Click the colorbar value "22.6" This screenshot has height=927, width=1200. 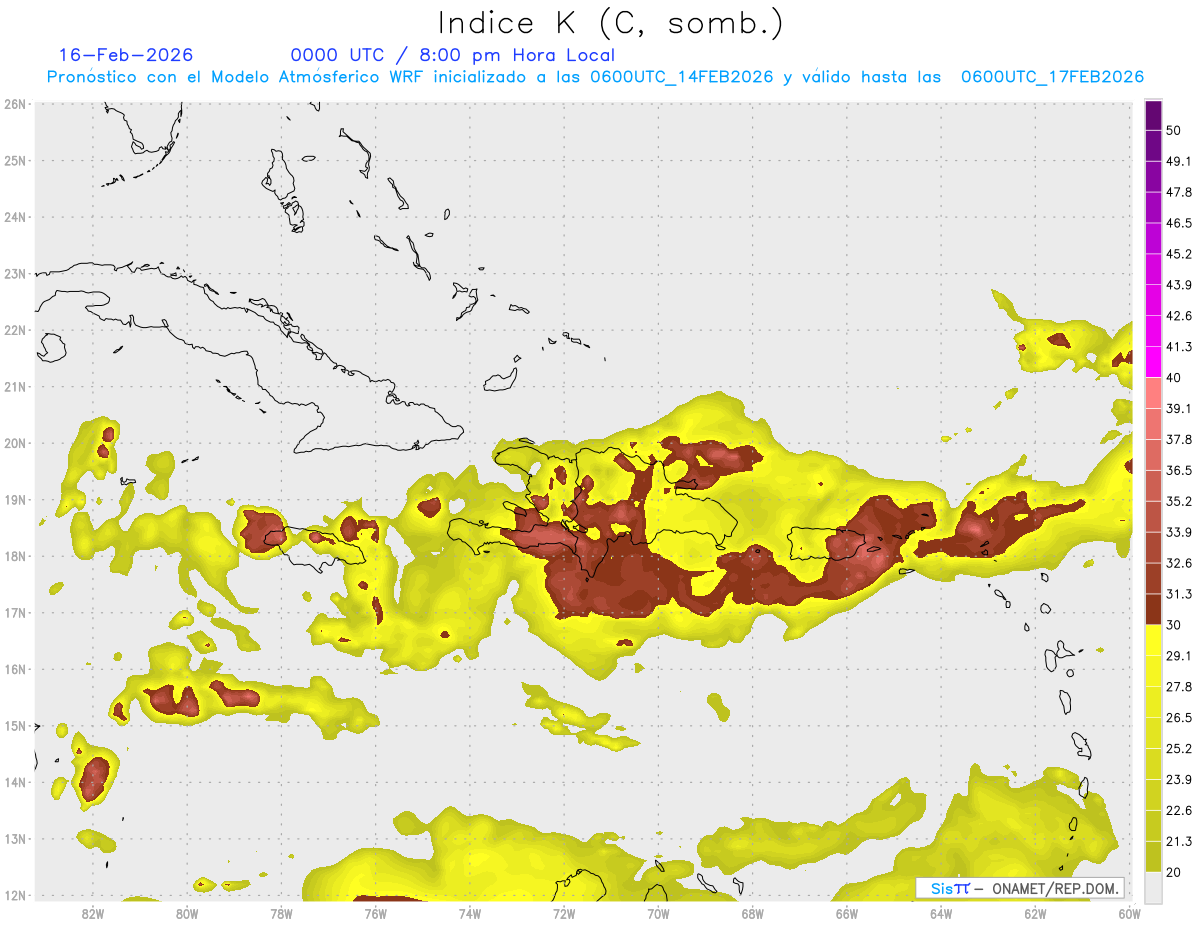click(1179, 811)
